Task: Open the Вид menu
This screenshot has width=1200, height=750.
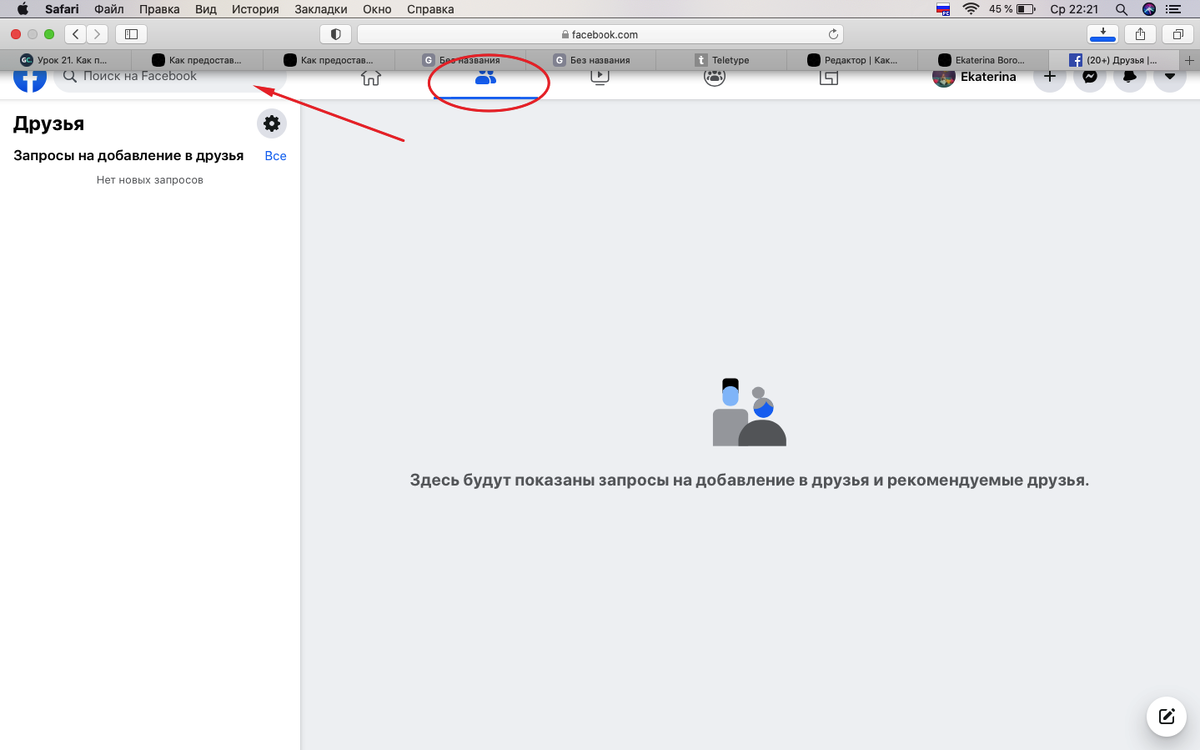Action: pyautogui.click(x=206, y=9)
